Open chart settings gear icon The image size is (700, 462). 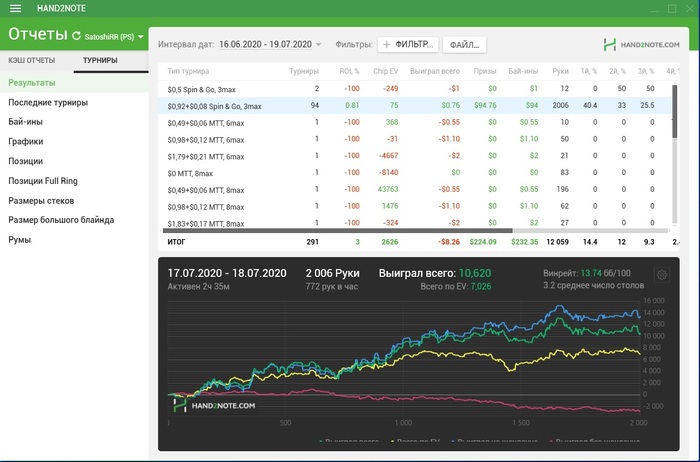(x=662, y=275)
